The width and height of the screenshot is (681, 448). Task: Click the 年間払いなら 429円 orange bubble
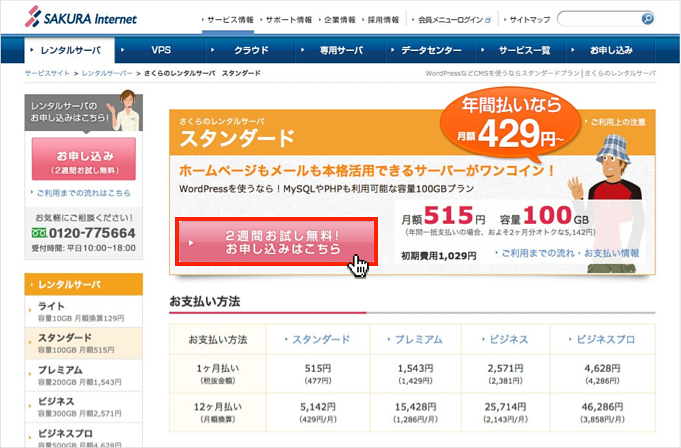click(510, 124)
